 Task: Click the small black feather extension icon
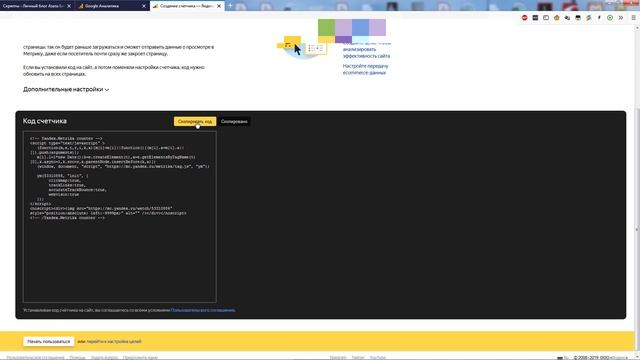tap(599, 18)
